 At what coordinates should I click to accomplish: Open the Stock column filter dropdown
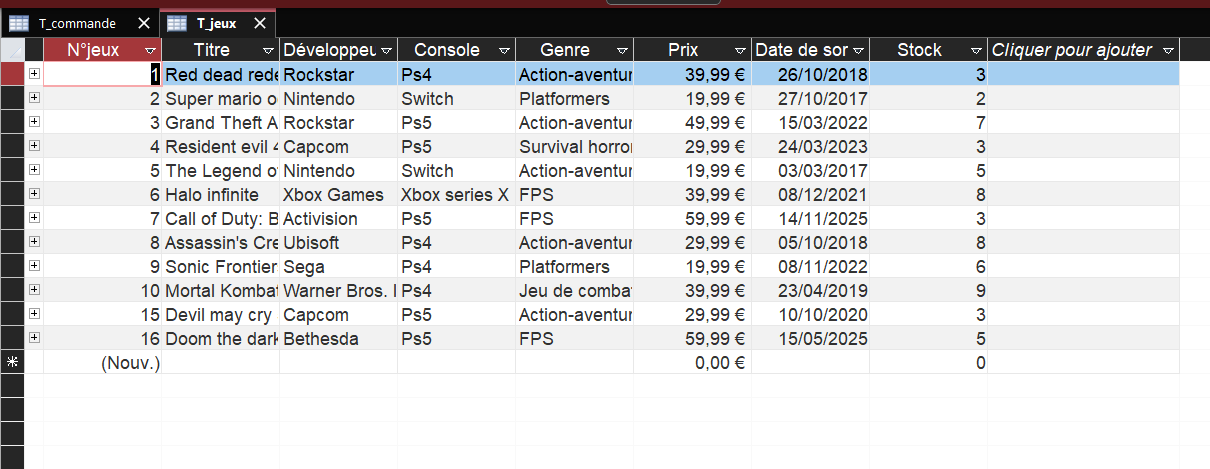976,50
